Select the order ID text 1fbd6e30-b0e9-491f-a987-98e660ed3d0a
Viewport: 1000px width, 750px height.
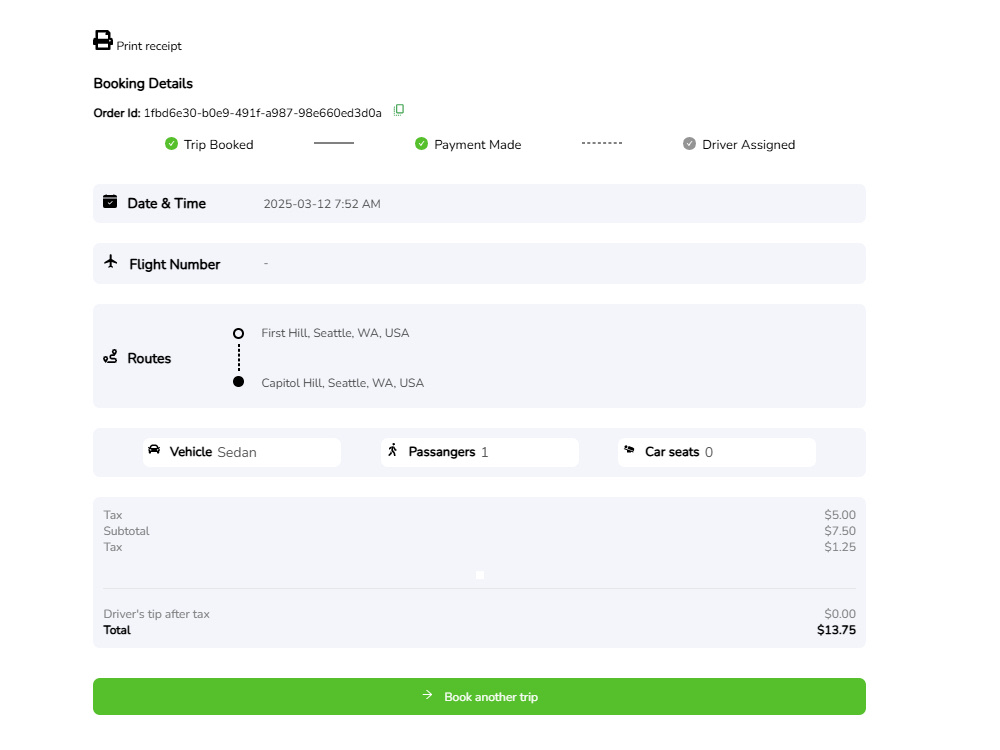pyautogui.click(x=262, y=113)
